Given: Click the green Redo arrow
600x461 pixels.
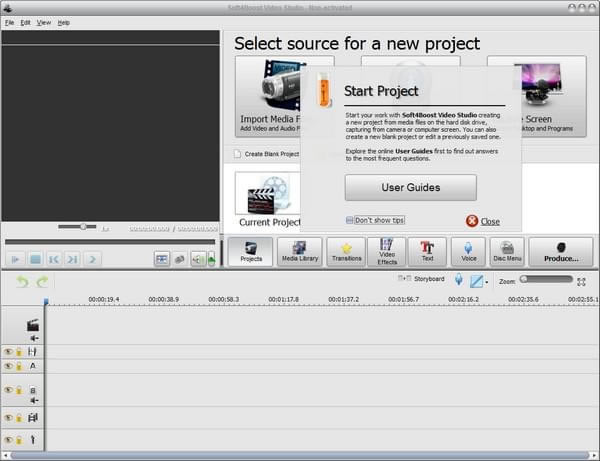Looking at the screenshot, I should (x=42, y=282).
